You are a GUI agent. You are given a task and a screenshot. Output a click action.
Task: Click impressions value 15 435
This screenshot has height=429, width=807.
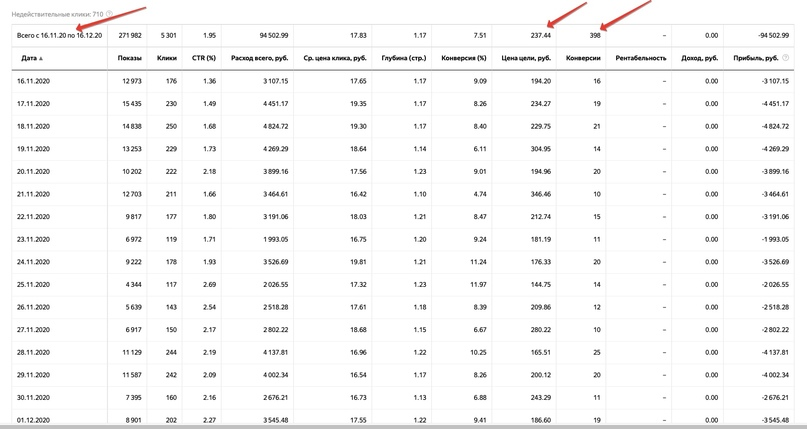coord(132,104)
